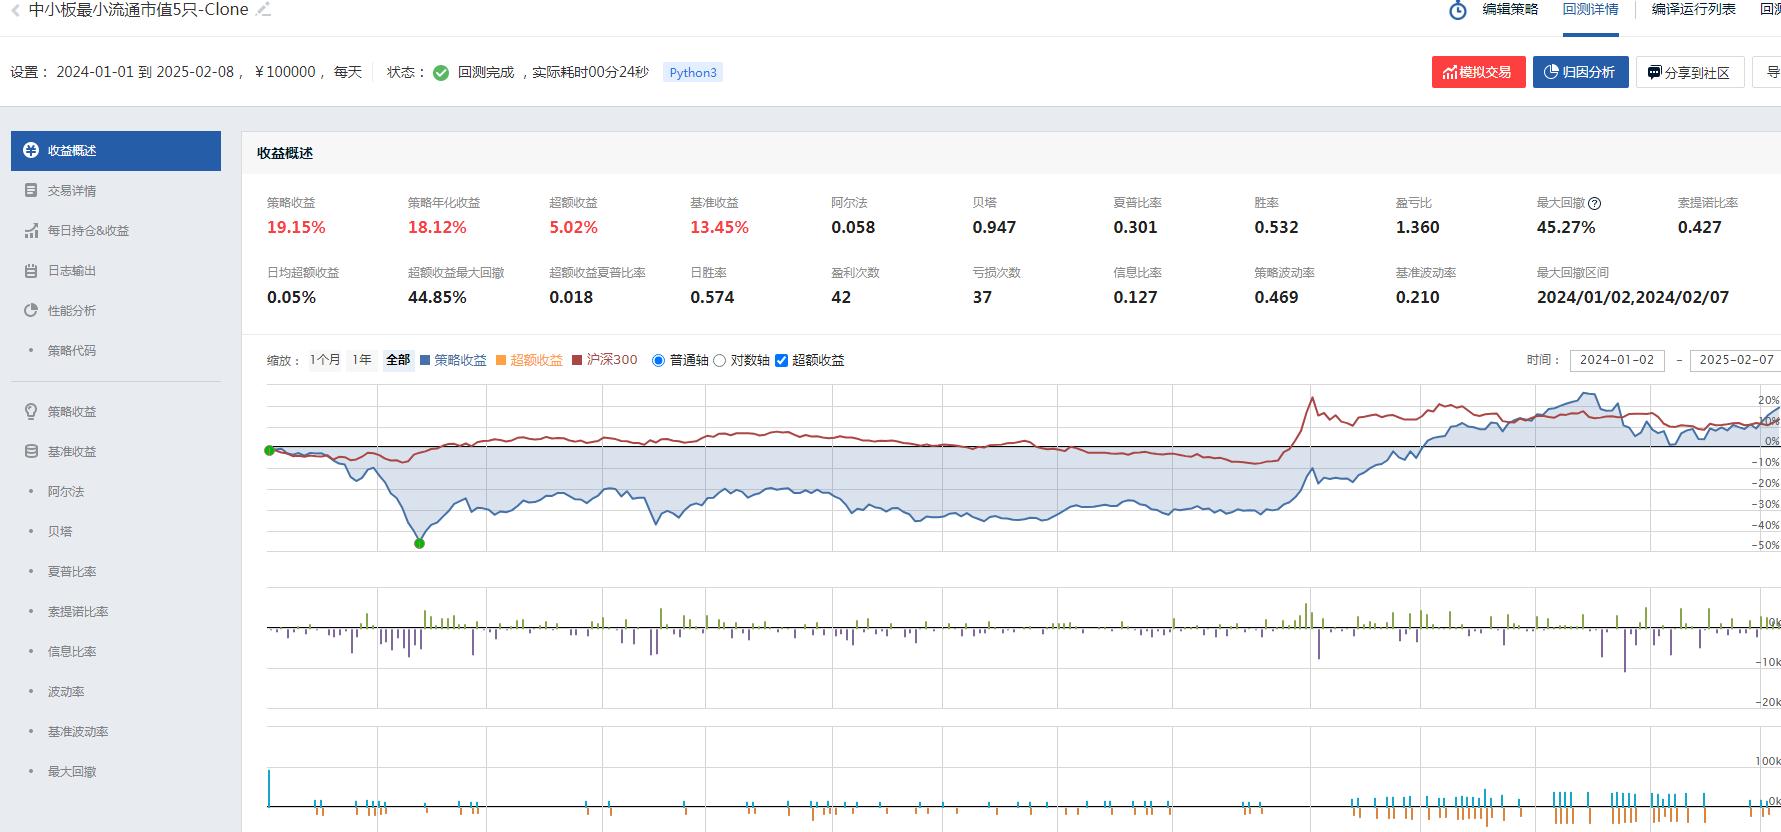The height and width of the screenshot is (832, 1781).
Task: Select the 普通轴 radio button
Action: point(658,361)
